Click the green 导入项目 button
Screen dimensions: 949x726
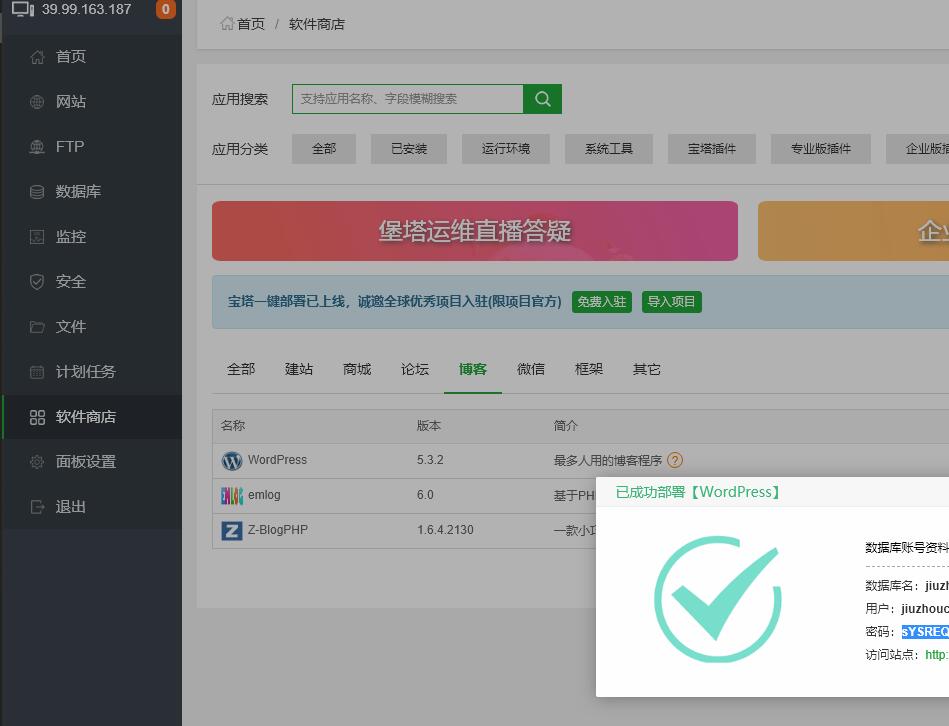[x=672, y=301]
